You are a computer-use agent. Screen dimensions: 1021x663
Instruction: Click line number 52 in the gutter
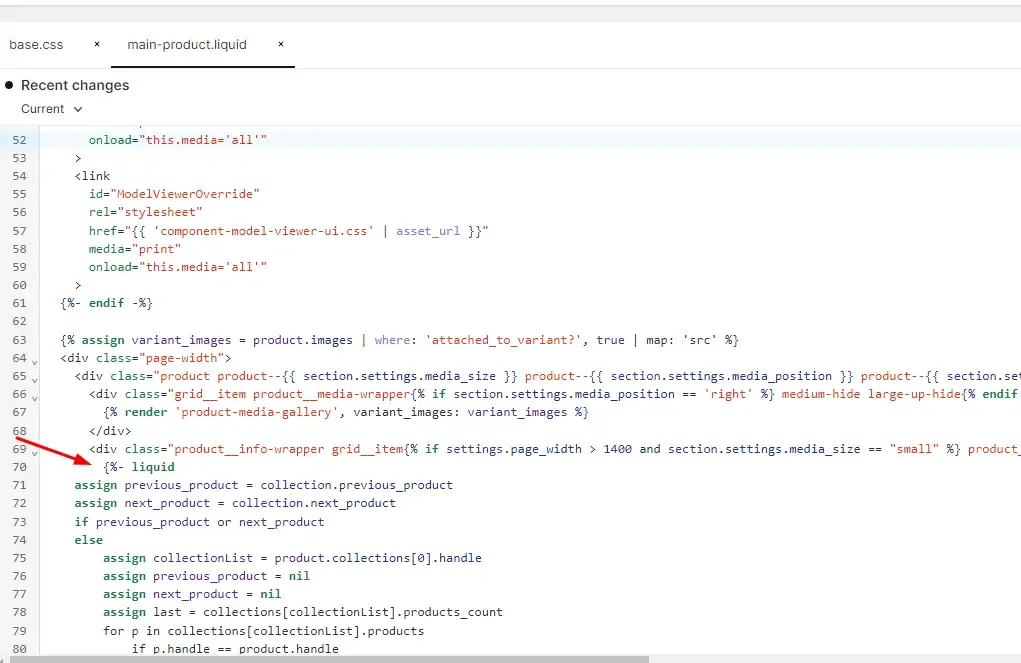pyautogui.click(x=20, y=140)
